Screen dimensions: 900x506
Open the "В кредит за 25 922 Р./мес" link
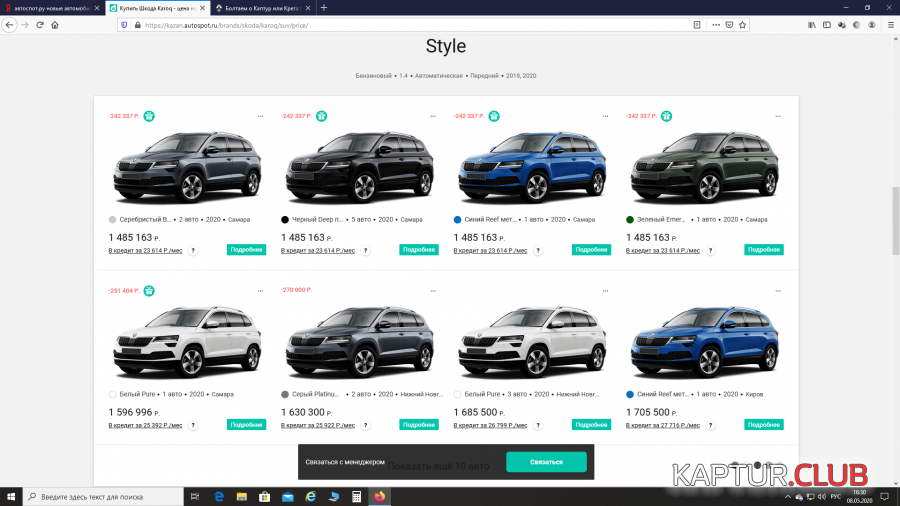tap(318, 425)
